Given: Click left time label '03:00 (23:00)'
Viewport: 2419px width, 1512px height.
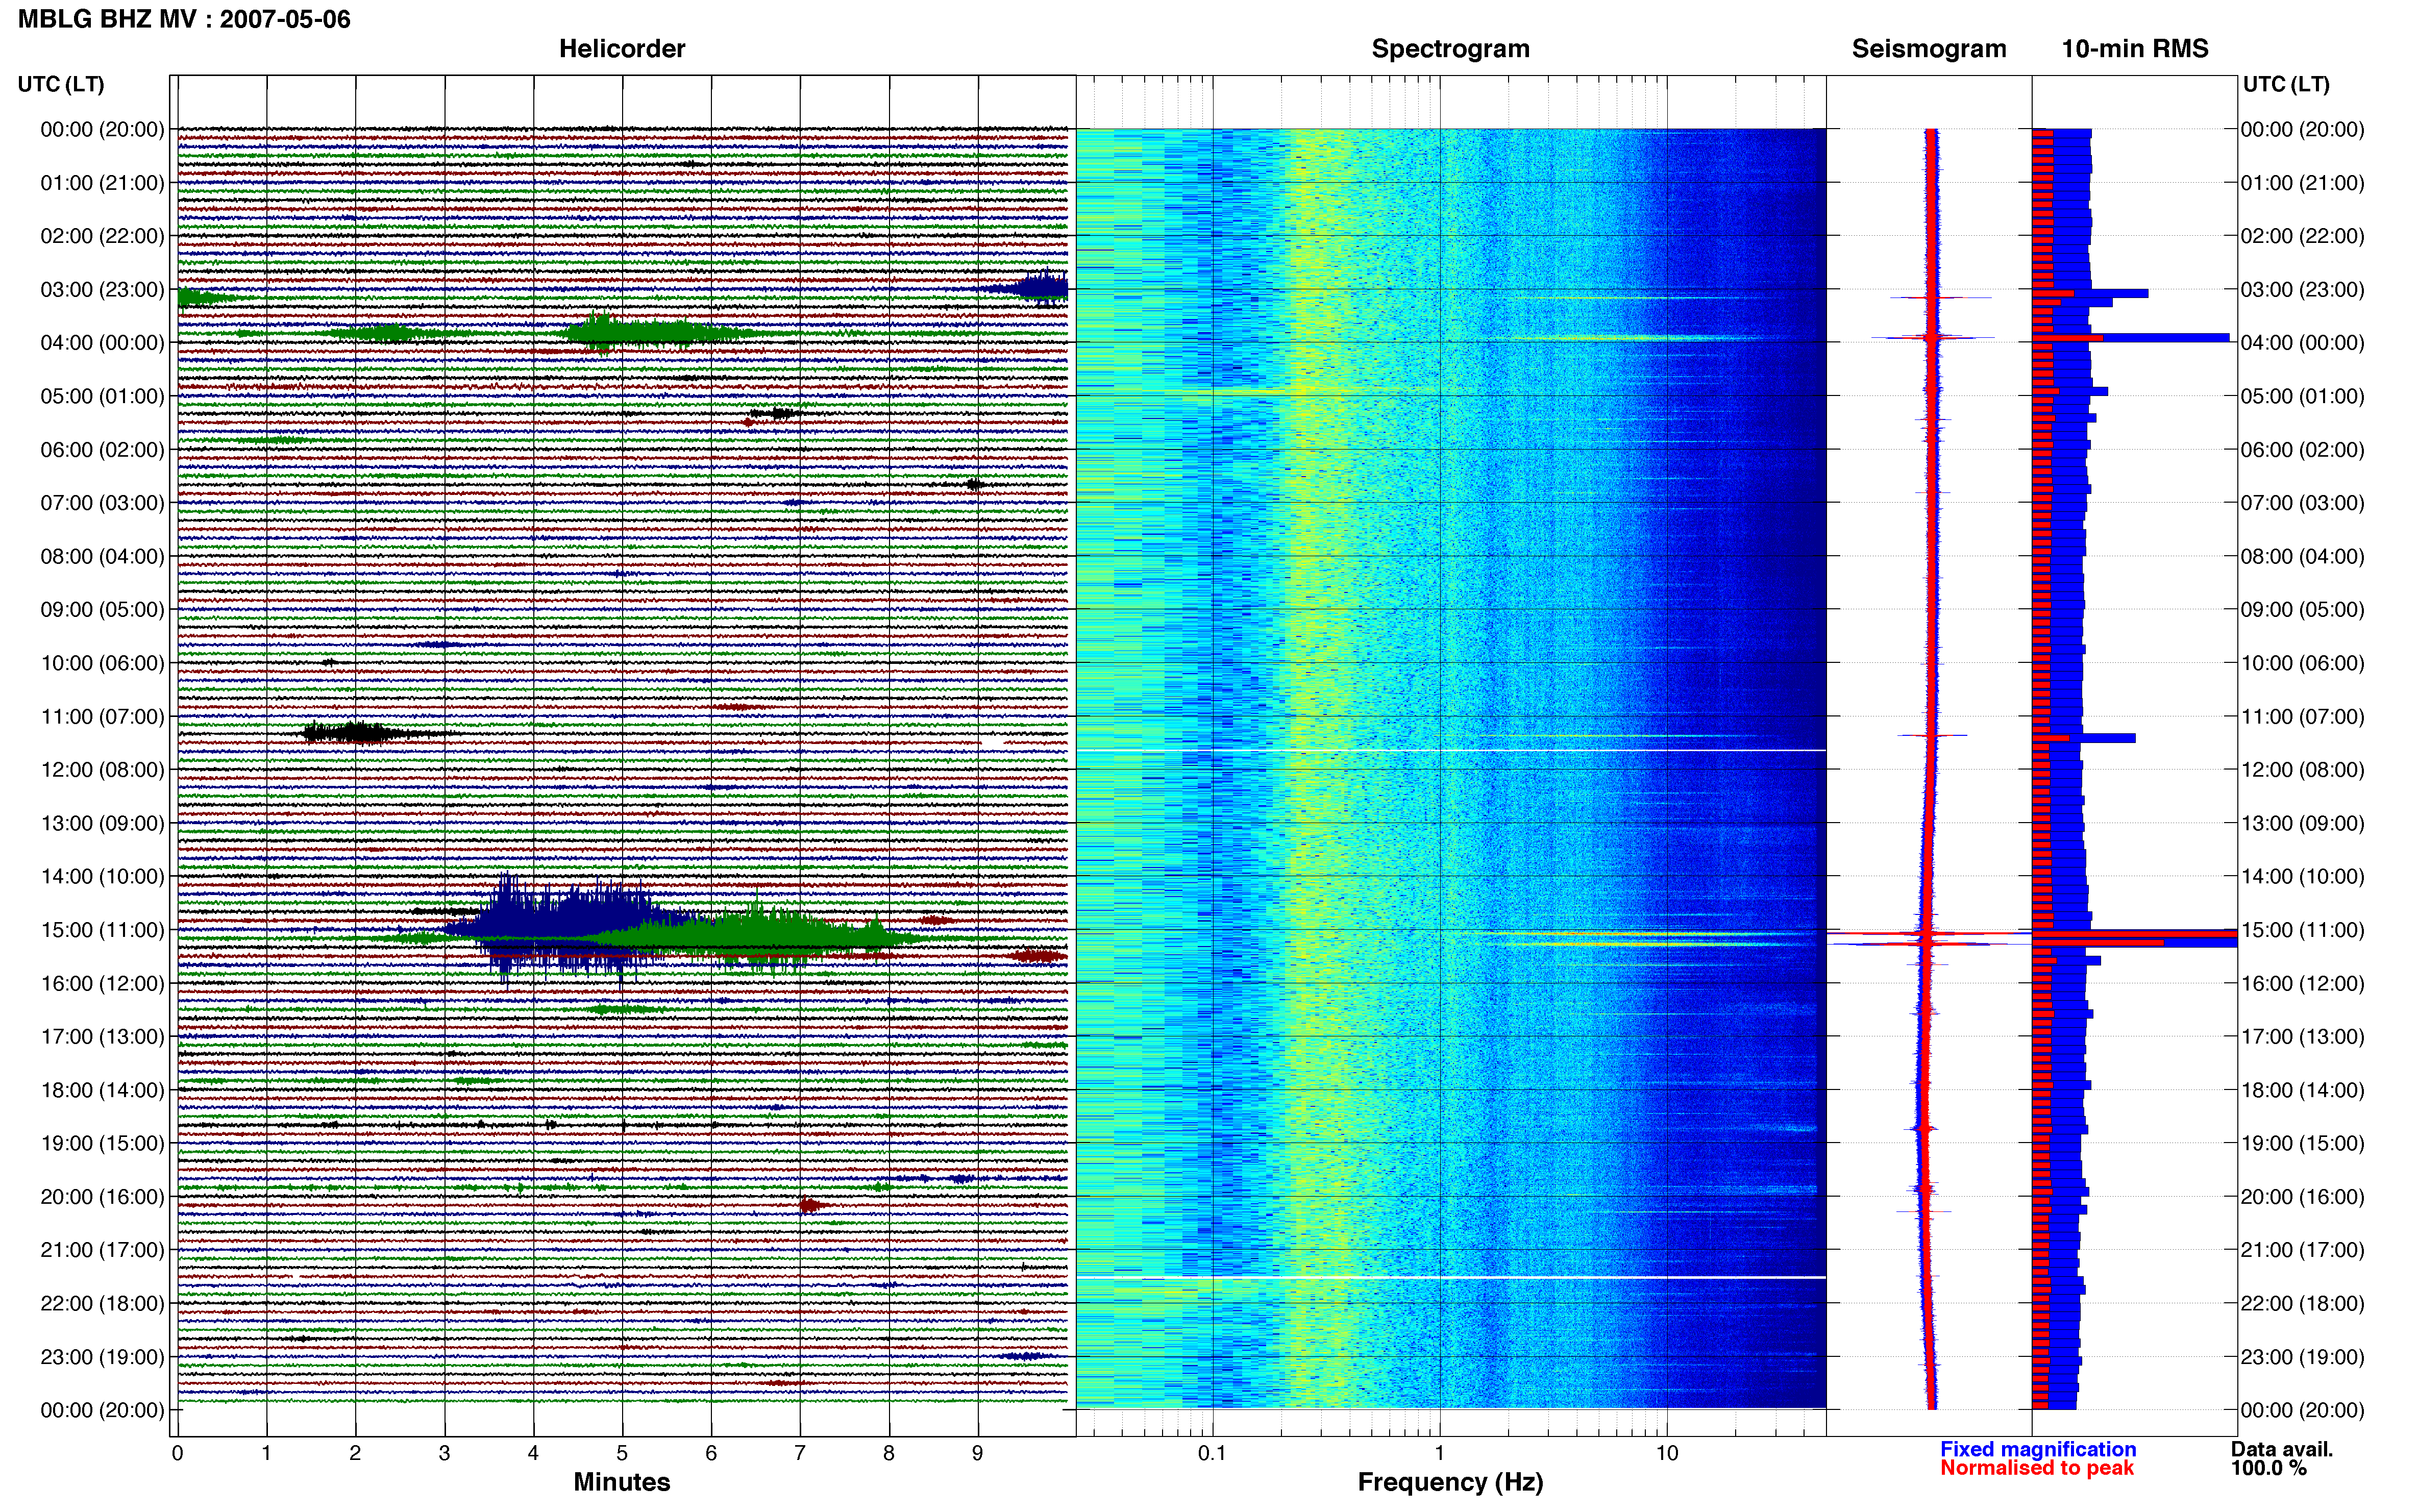Looking at the screenshot, I should 102,290.
